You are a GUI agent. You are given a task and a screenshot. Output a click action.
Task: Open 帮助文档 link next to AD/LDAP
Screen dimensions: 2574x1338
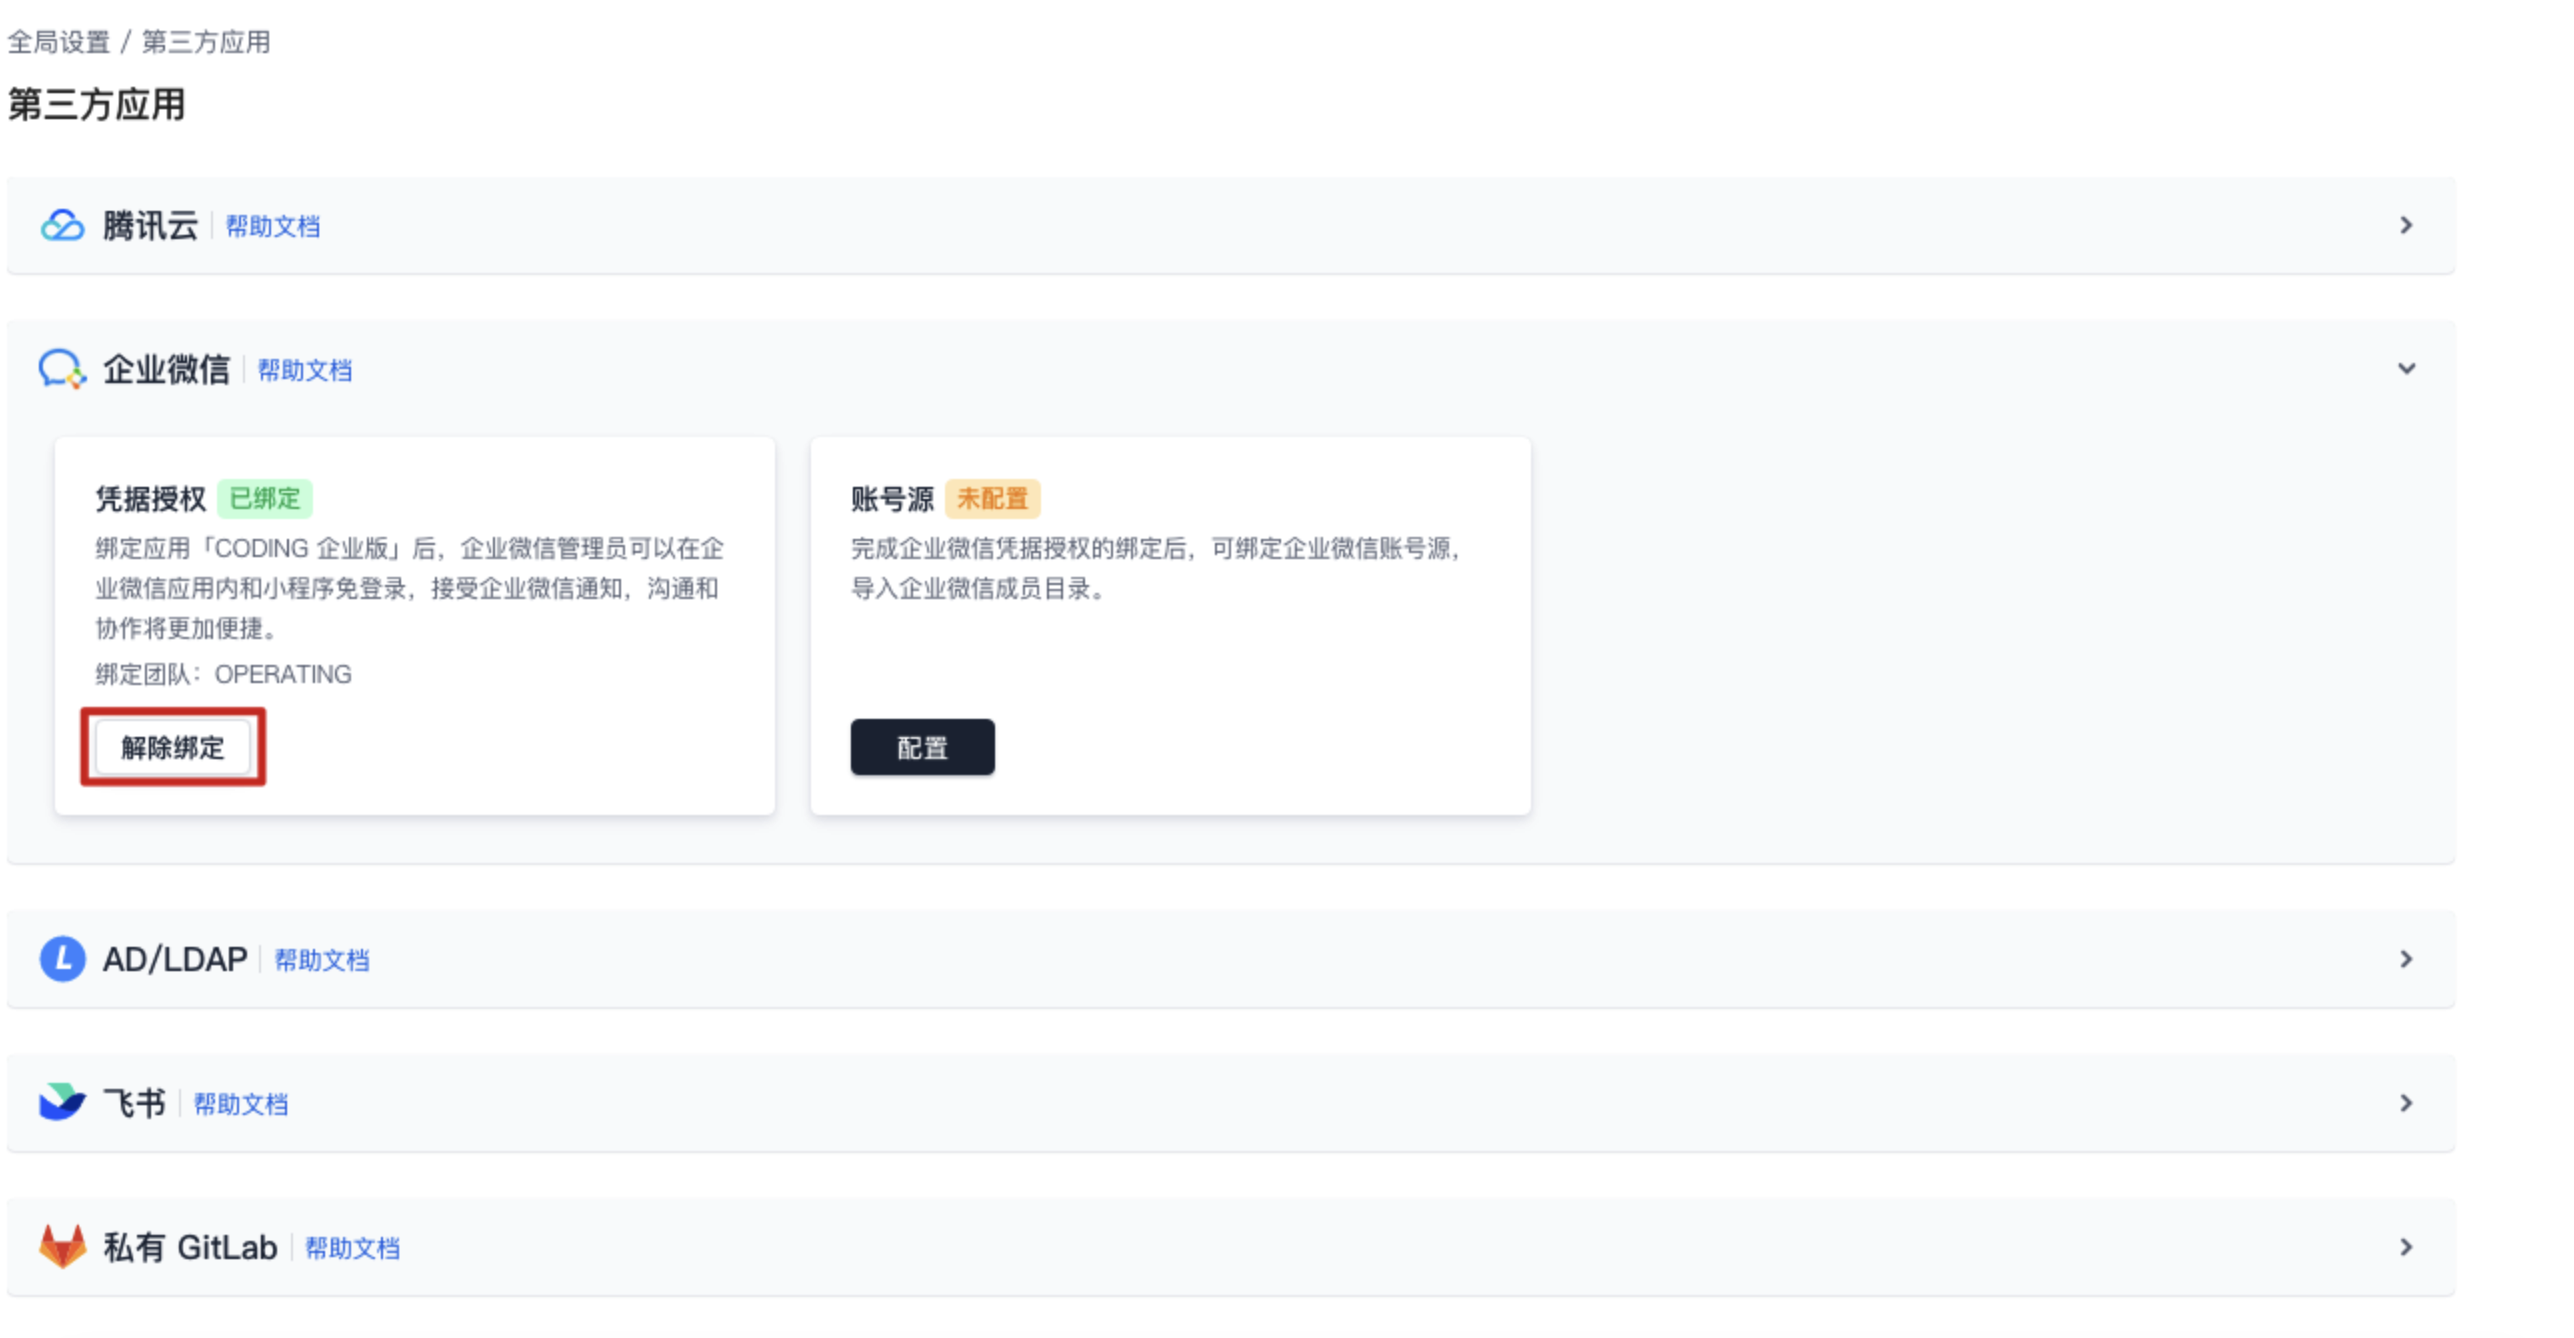[321, 961]
